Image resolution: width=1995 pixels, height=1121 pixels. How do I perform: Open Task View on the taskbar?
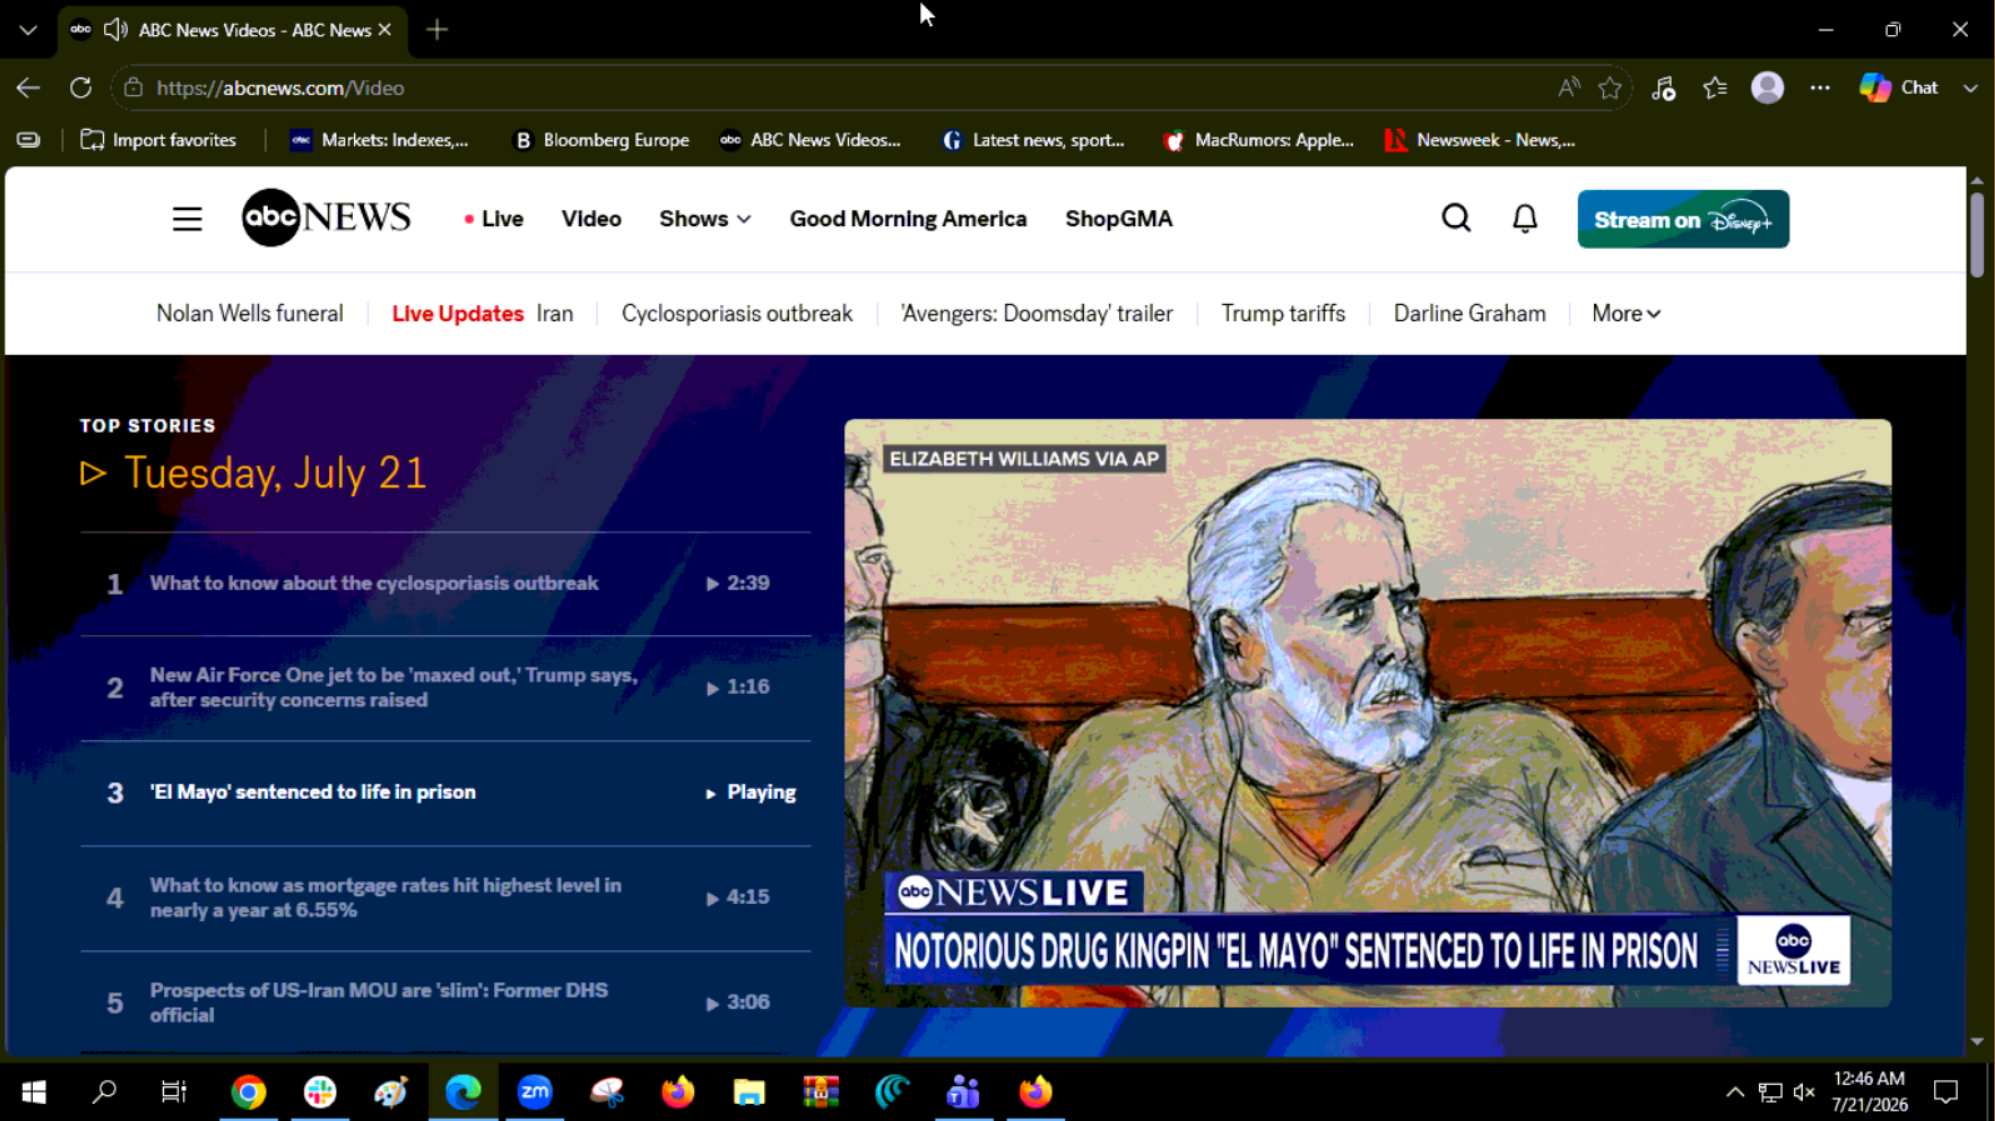[x=174, y=1092]
